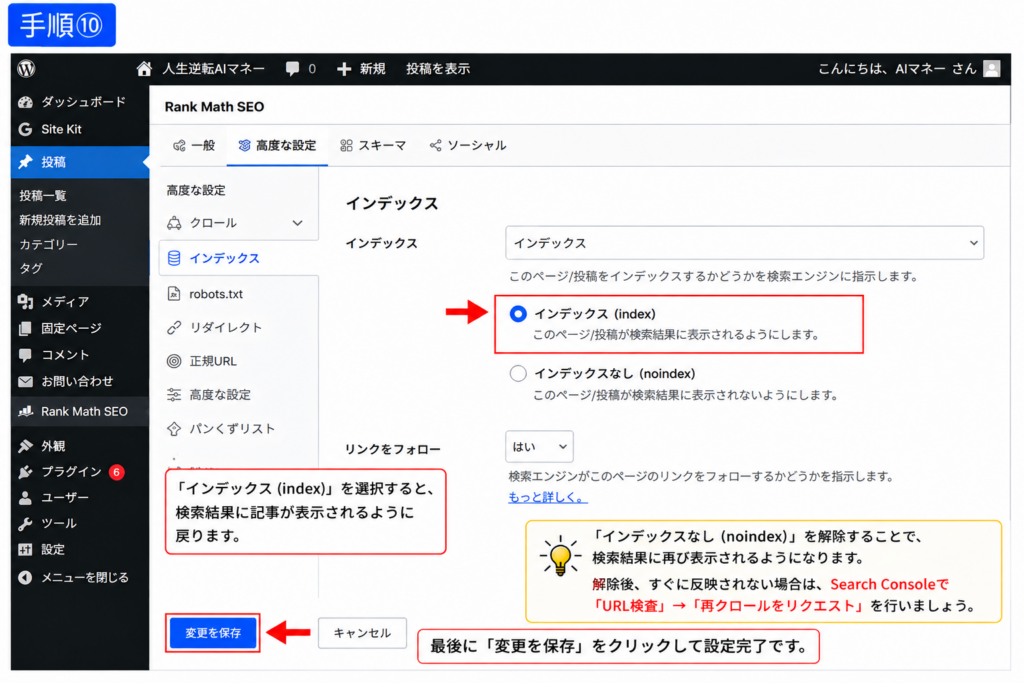Click the 正規URL target icon
The image size is (1024, 683).
pyautogui.click(x=174, y=361)
